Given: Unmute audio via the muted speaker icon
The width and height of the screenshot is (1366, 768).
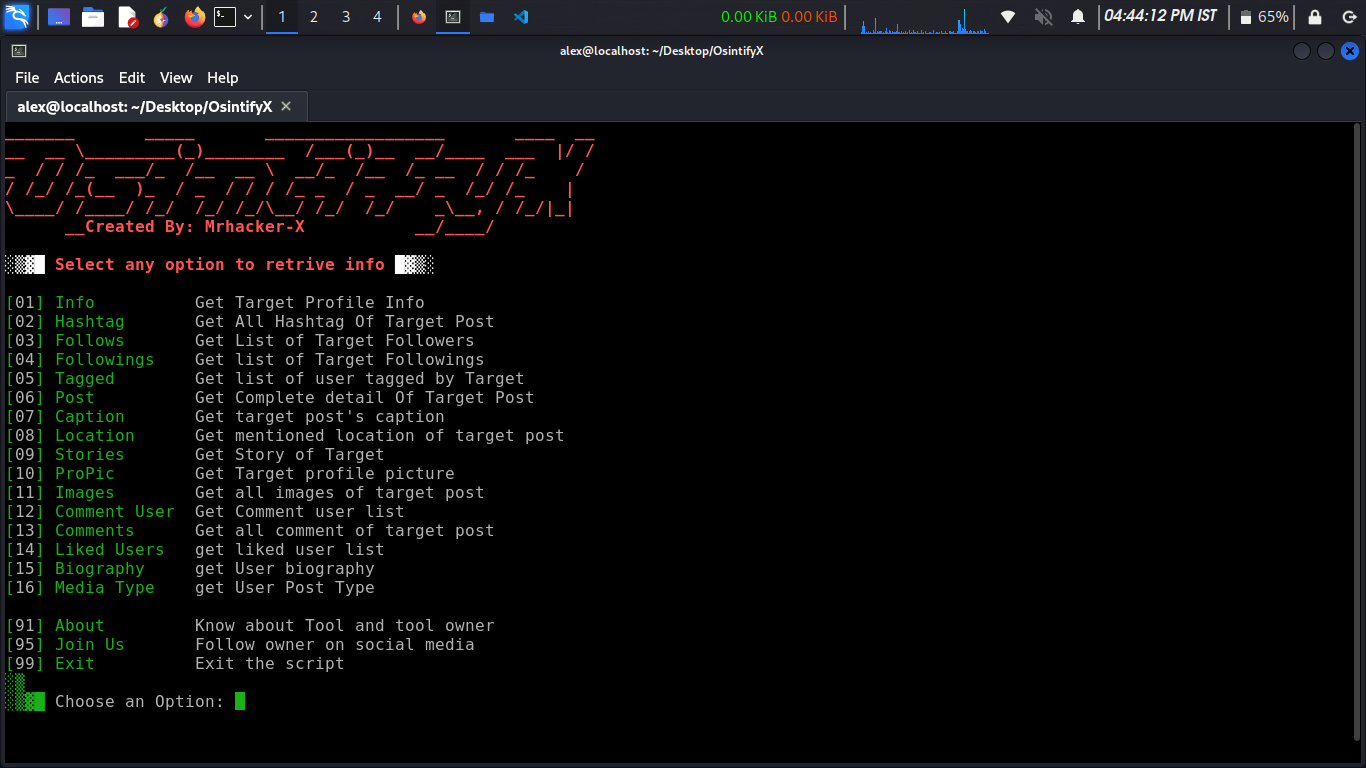Looking at the screenshot, I should click(x=1042, y=17).
